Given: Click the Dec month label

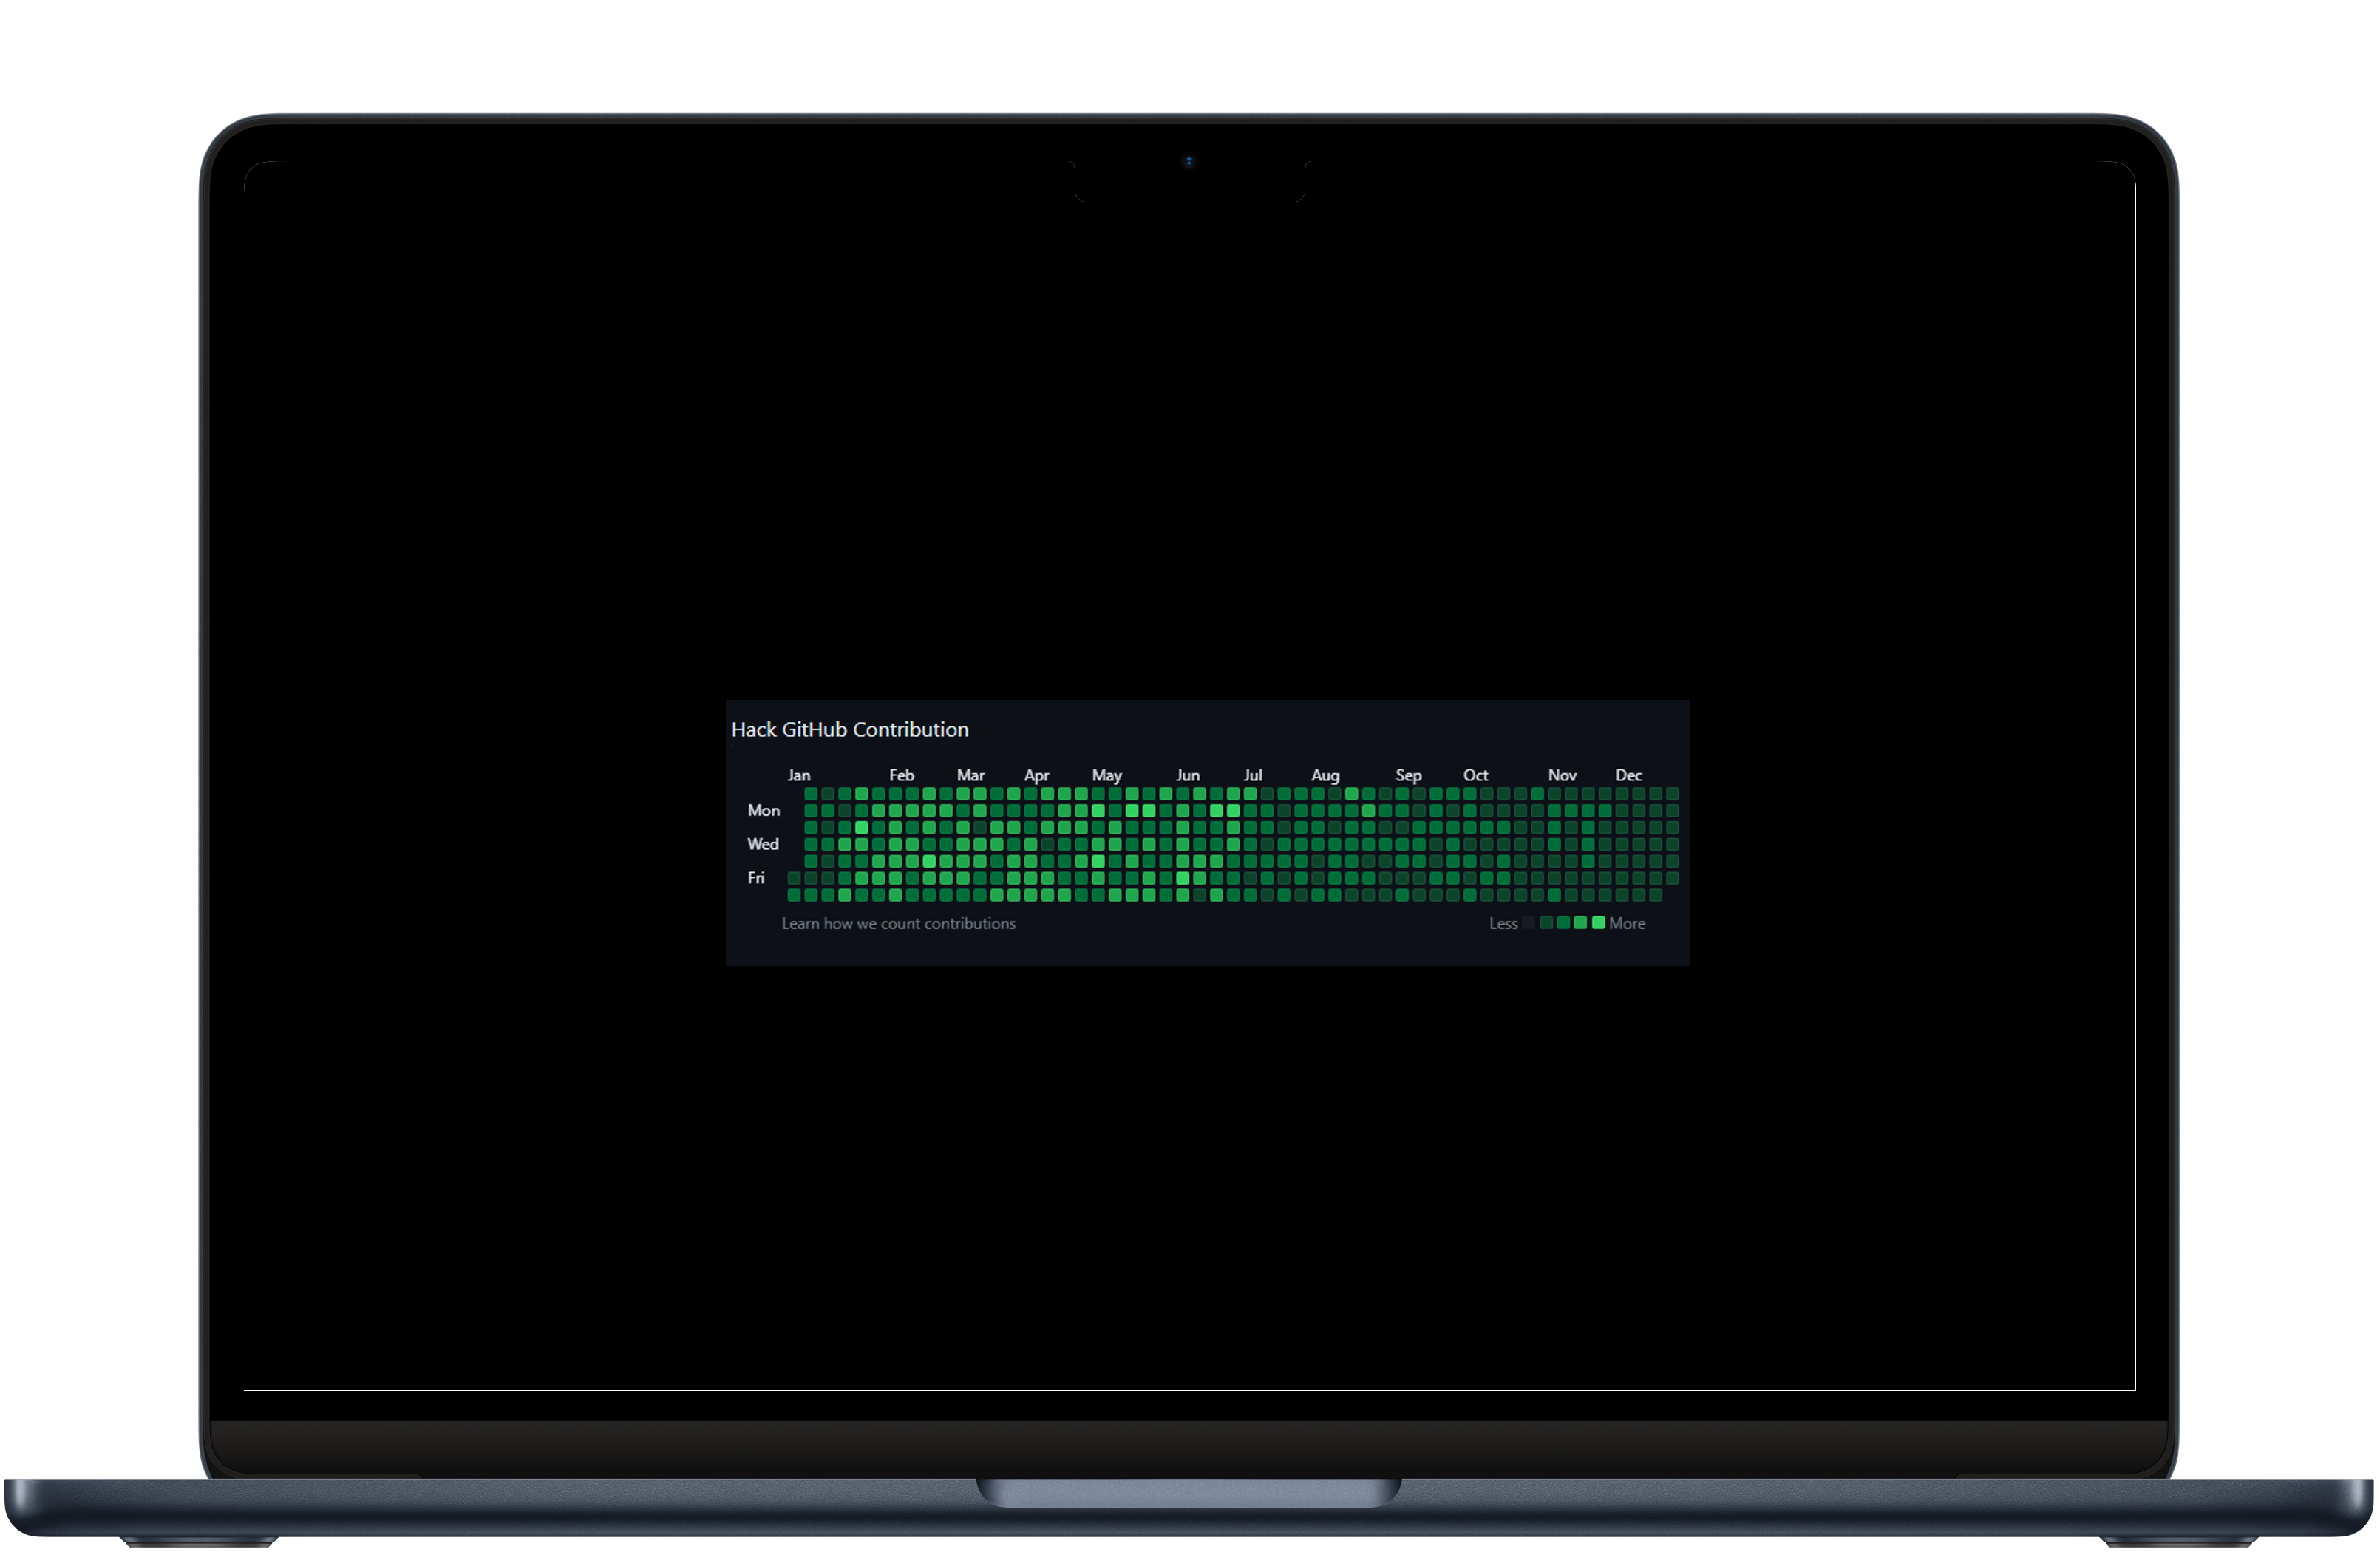Looking at the screenshot, I should (x=1631, y=774).
